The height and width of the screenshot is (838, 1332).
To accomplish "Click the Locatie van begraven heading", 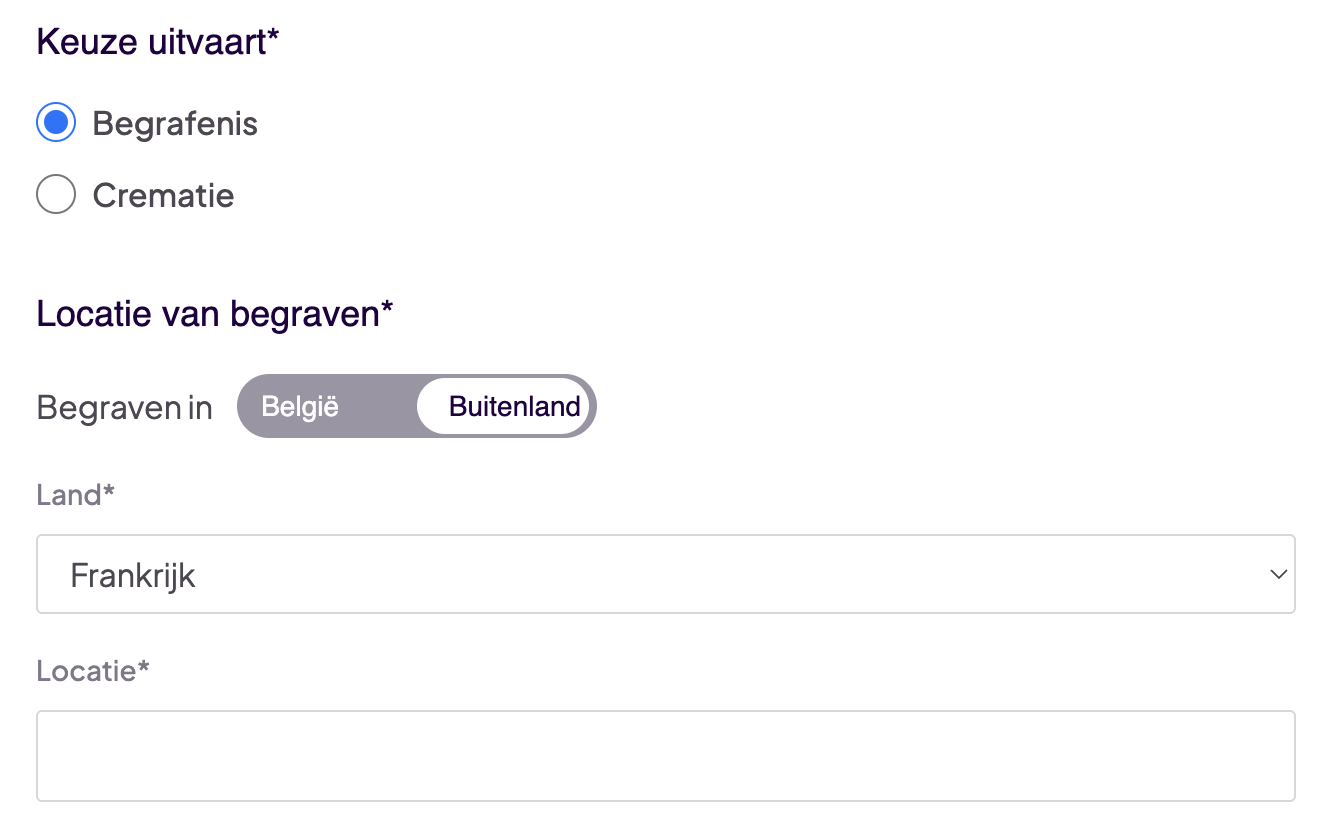I will (214, 313).
